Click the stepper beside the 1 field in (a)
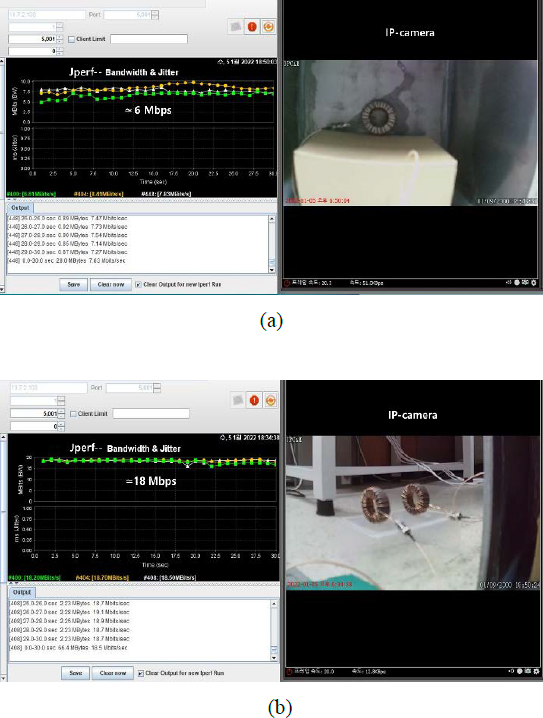543x718 pixels. click(60, 27)
